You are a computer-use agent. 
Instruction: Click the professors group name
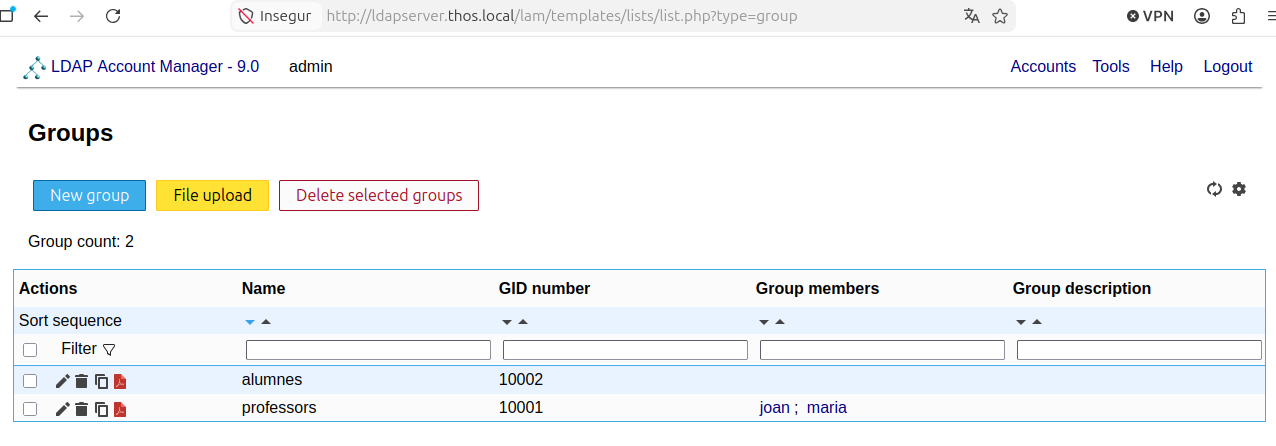[279, 408]
